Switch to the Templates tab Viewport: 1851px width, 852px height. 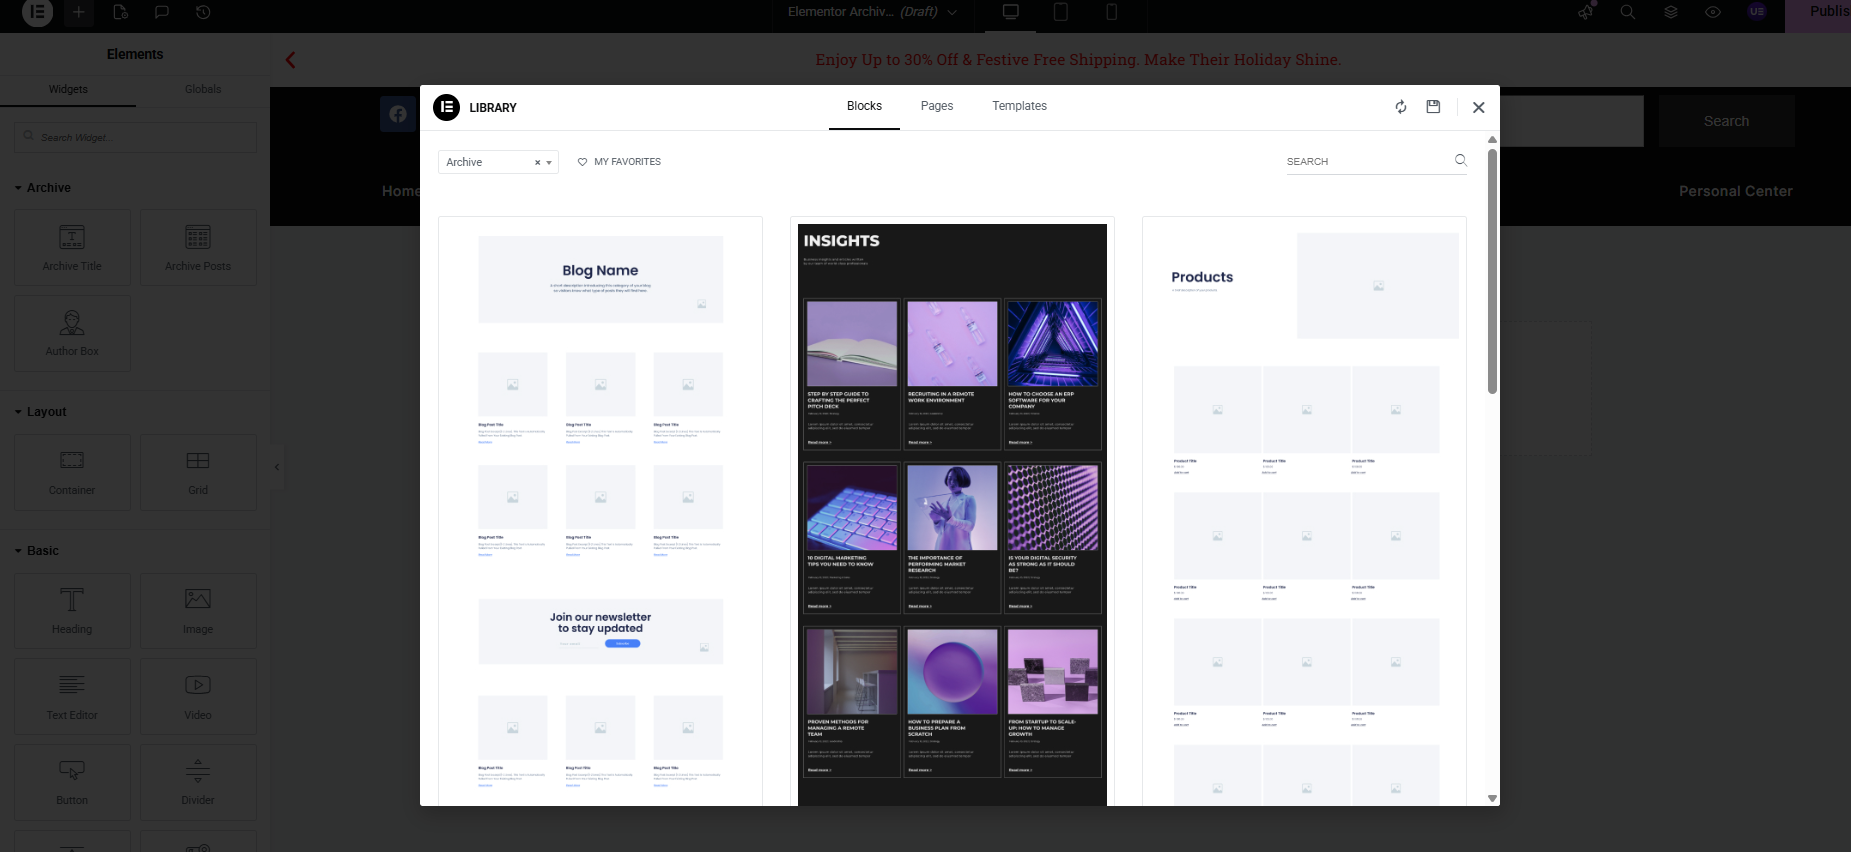pos(1019,106)
